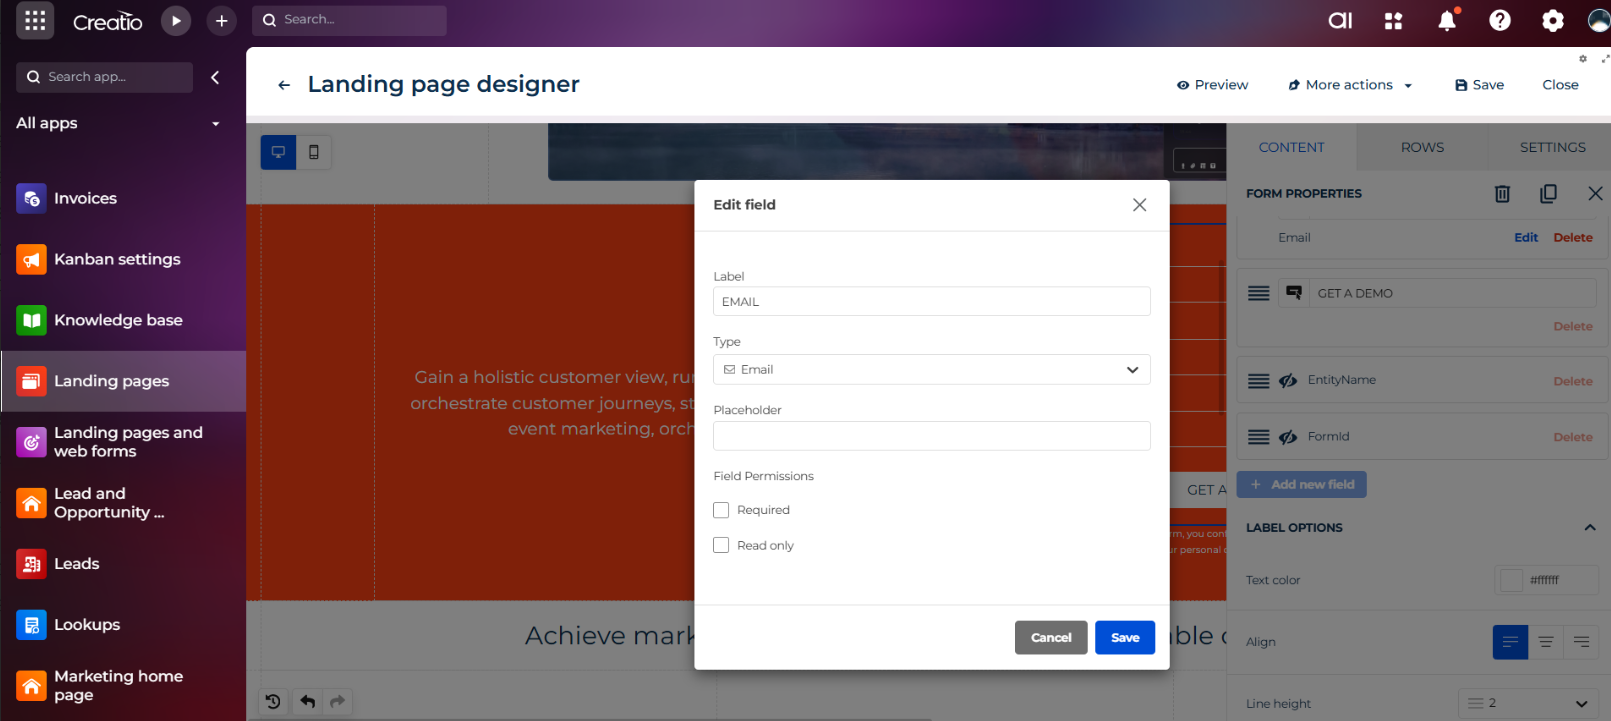
Task: Pick the Text color swatch
Action: pyautogui.click(x=1511, y=580)
